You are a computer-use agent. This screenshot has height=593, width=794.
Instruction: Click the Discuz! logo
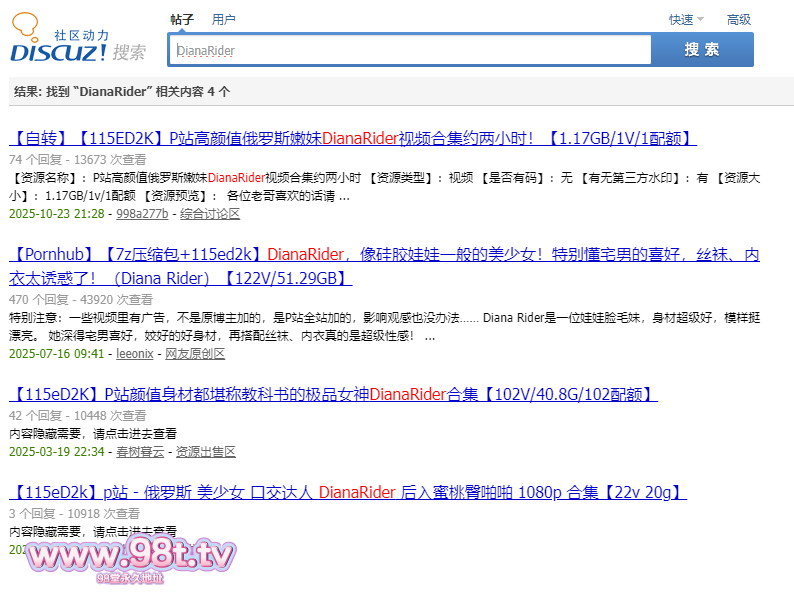point(58,51)
